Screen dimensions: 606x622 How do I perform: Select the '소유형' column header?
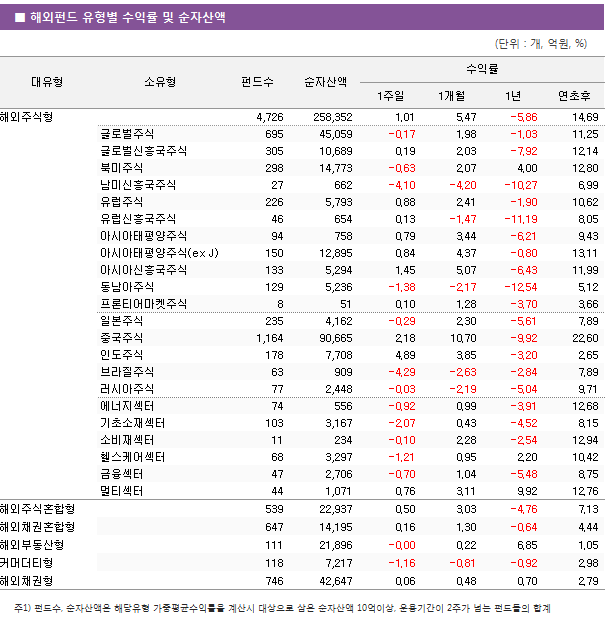click(160, 82)
